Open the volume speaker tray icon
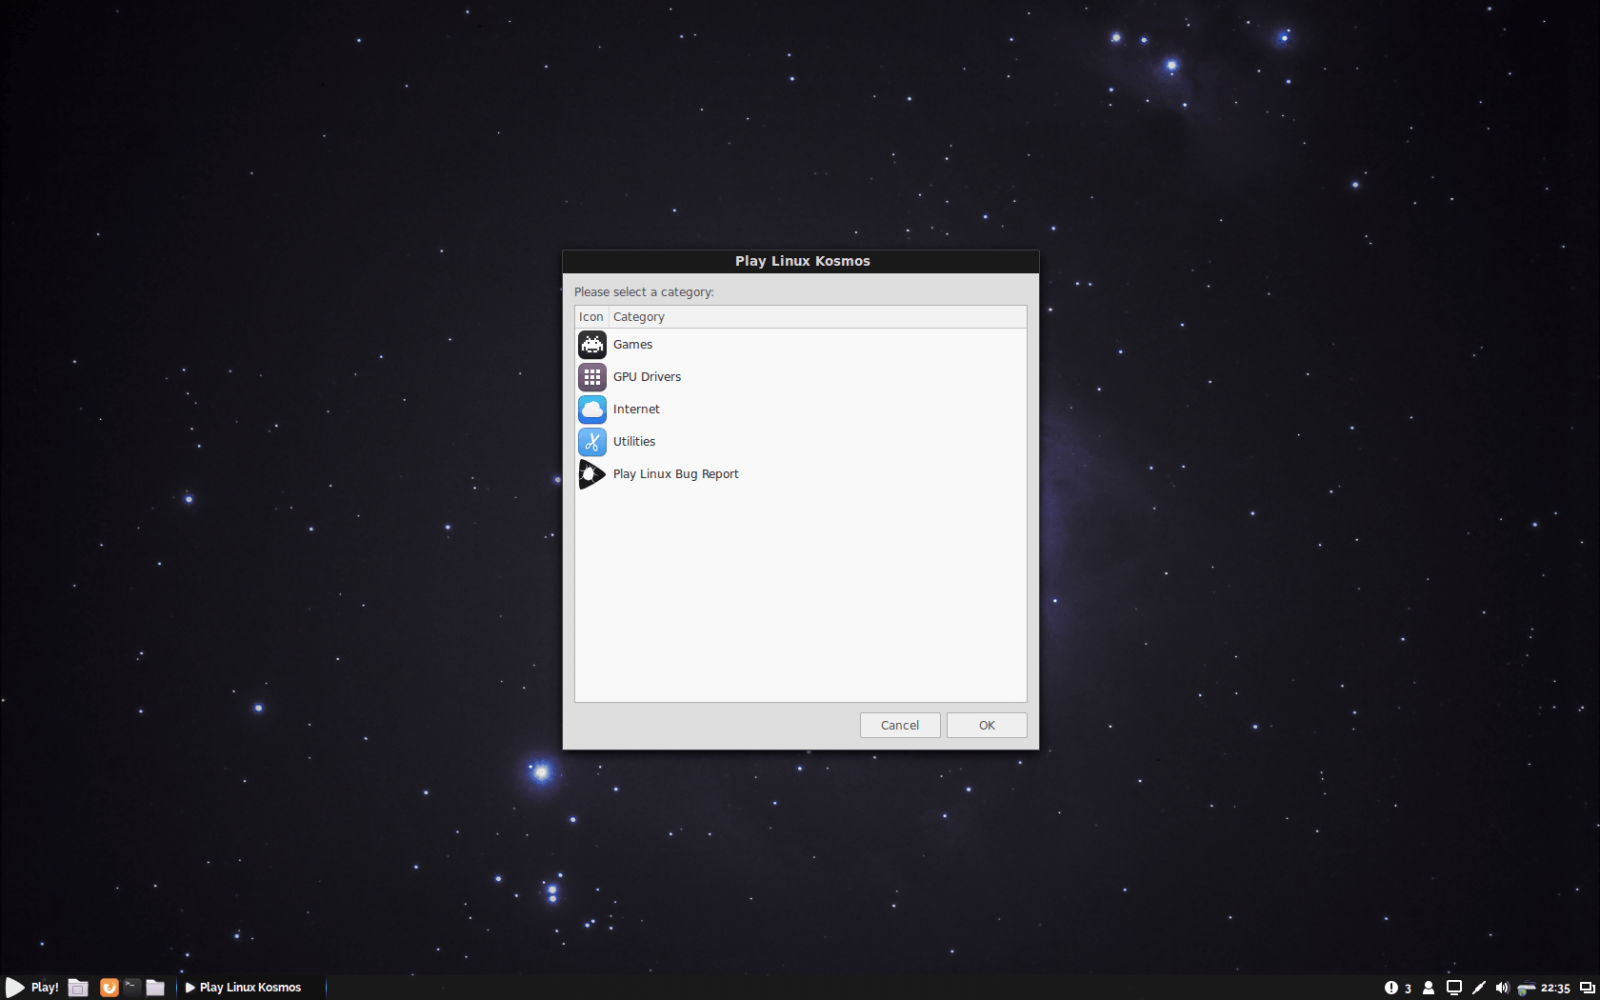Image resolution: width=1600 pixels, height=1000 pixels. (x=1502, y=988)
